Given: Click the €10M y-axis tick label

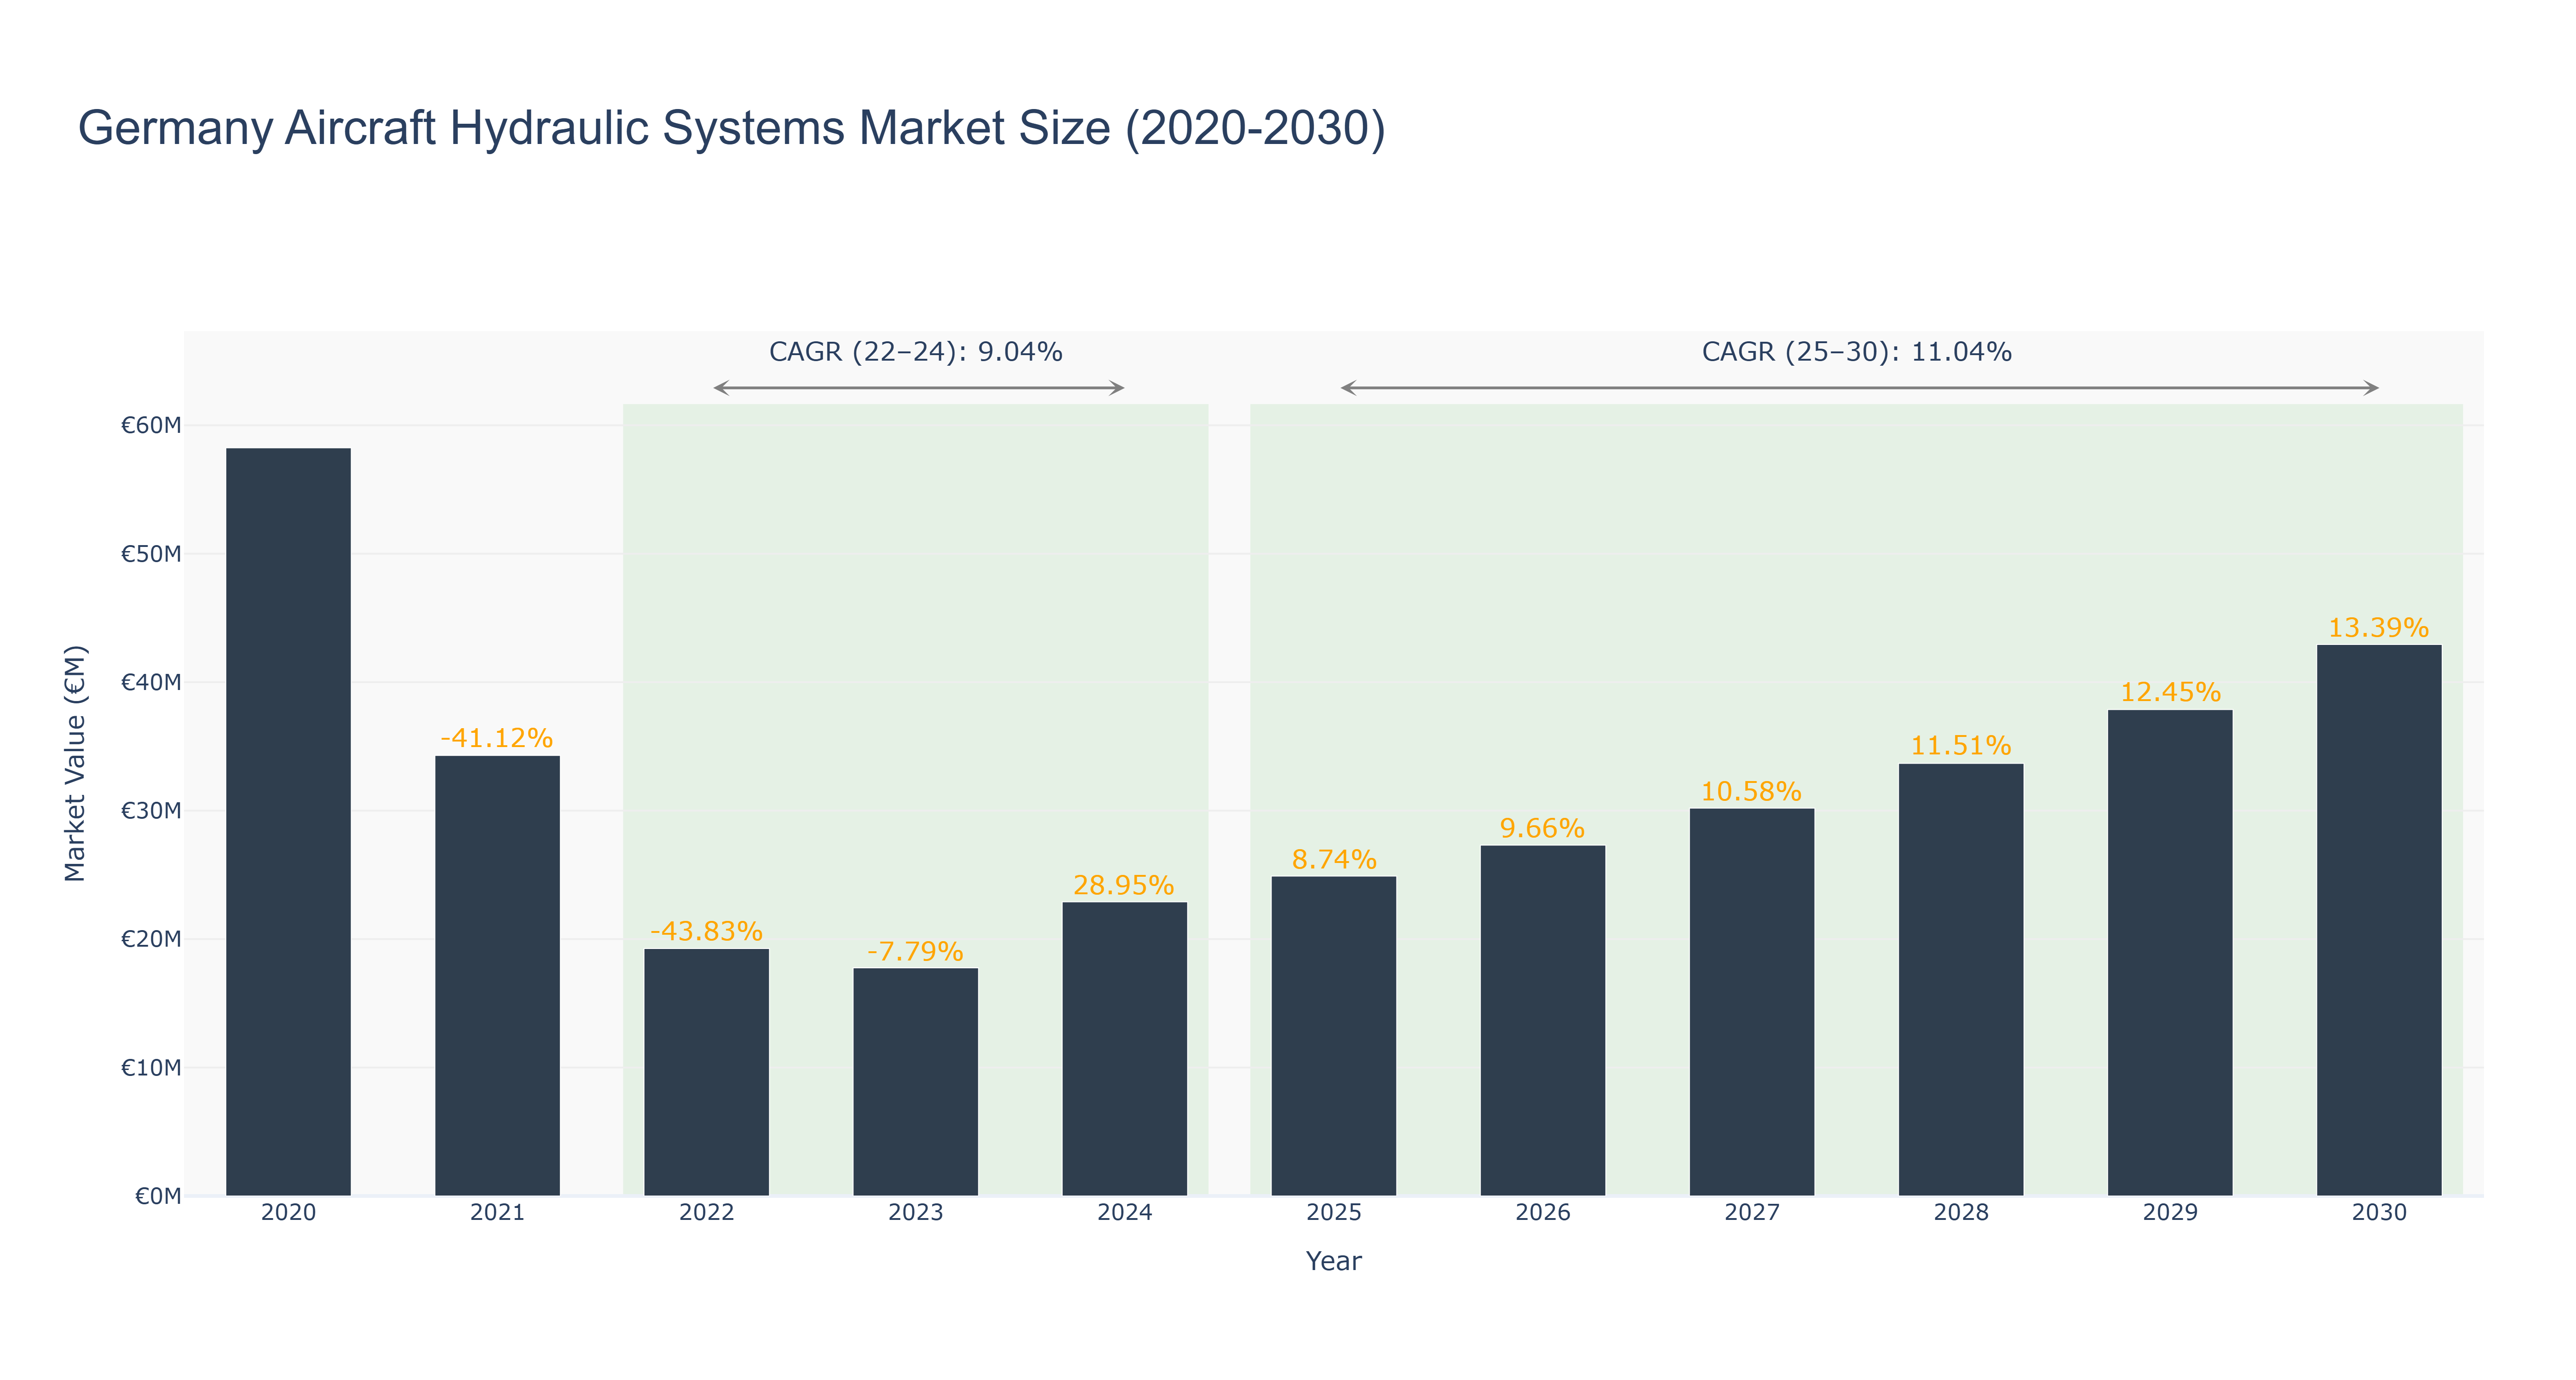Looking at the screenshot, I should (x=151, y=1068).
